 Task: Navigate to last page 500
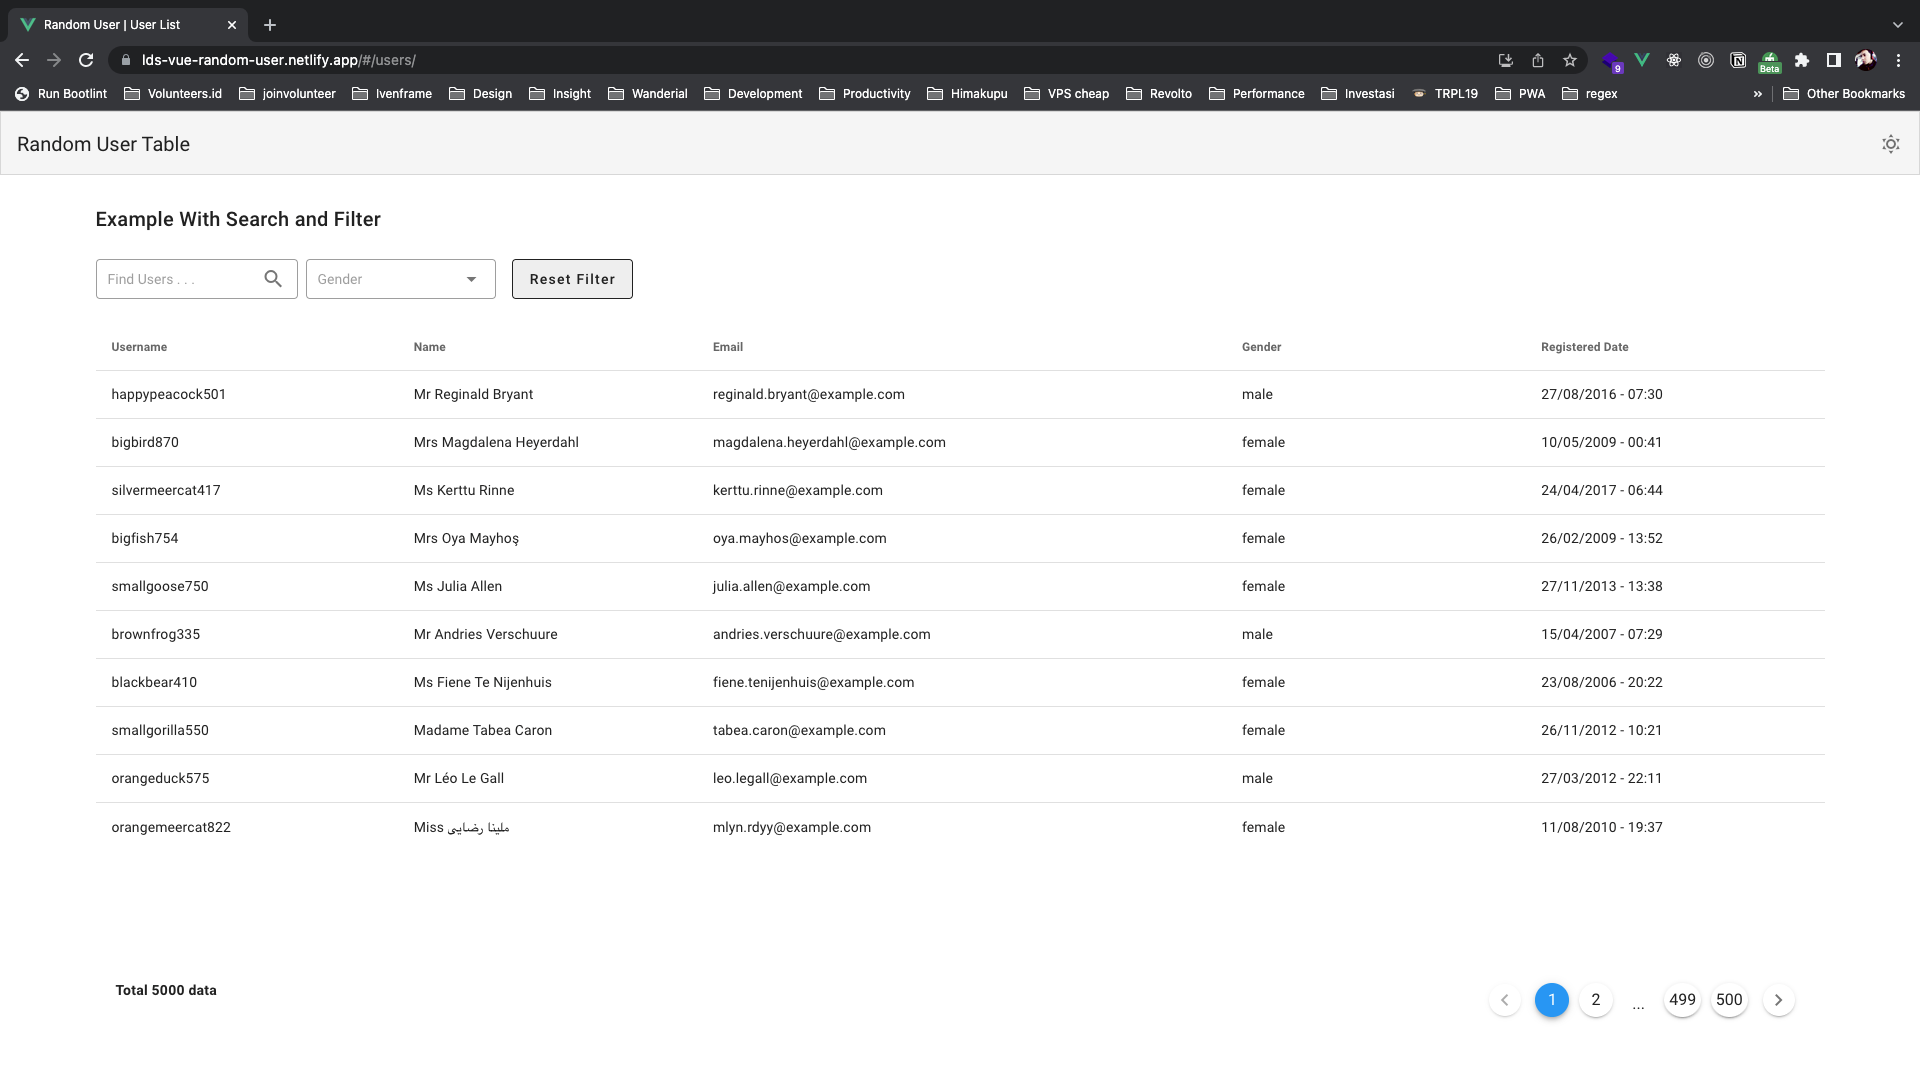(x=1729, y=1000)
